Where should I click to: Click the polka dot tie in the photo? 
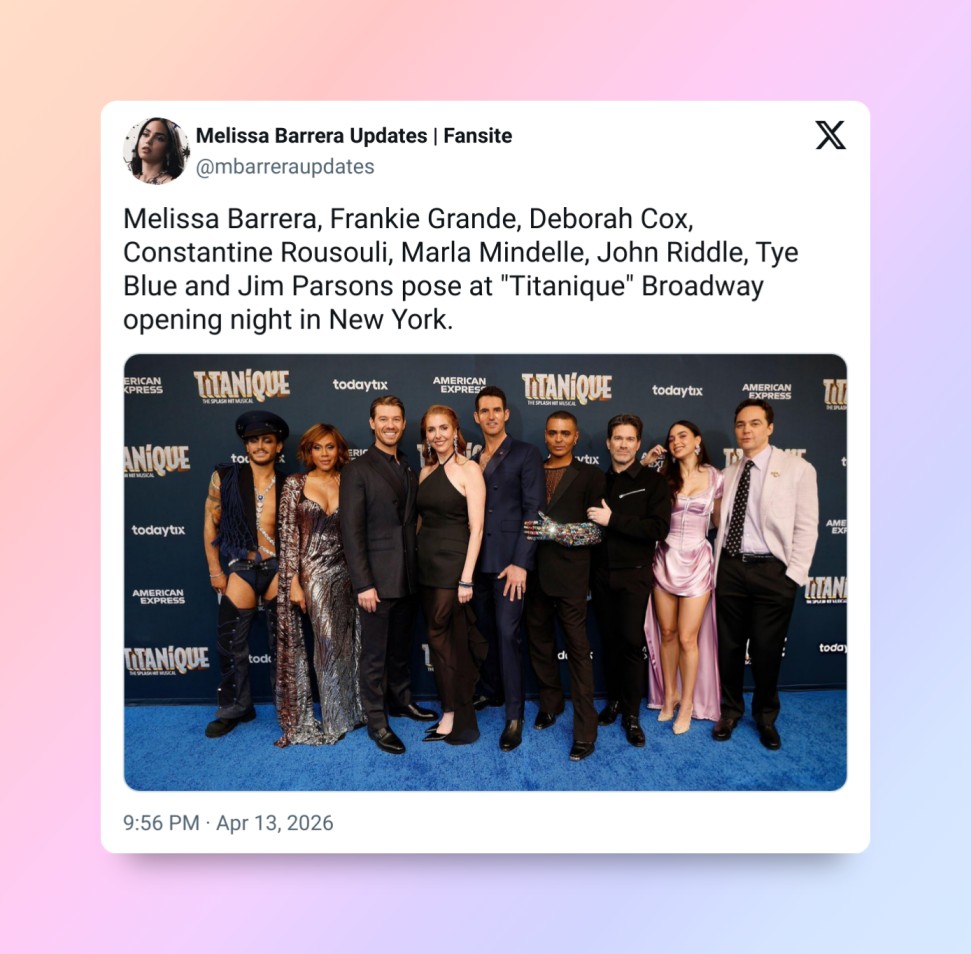739,508
